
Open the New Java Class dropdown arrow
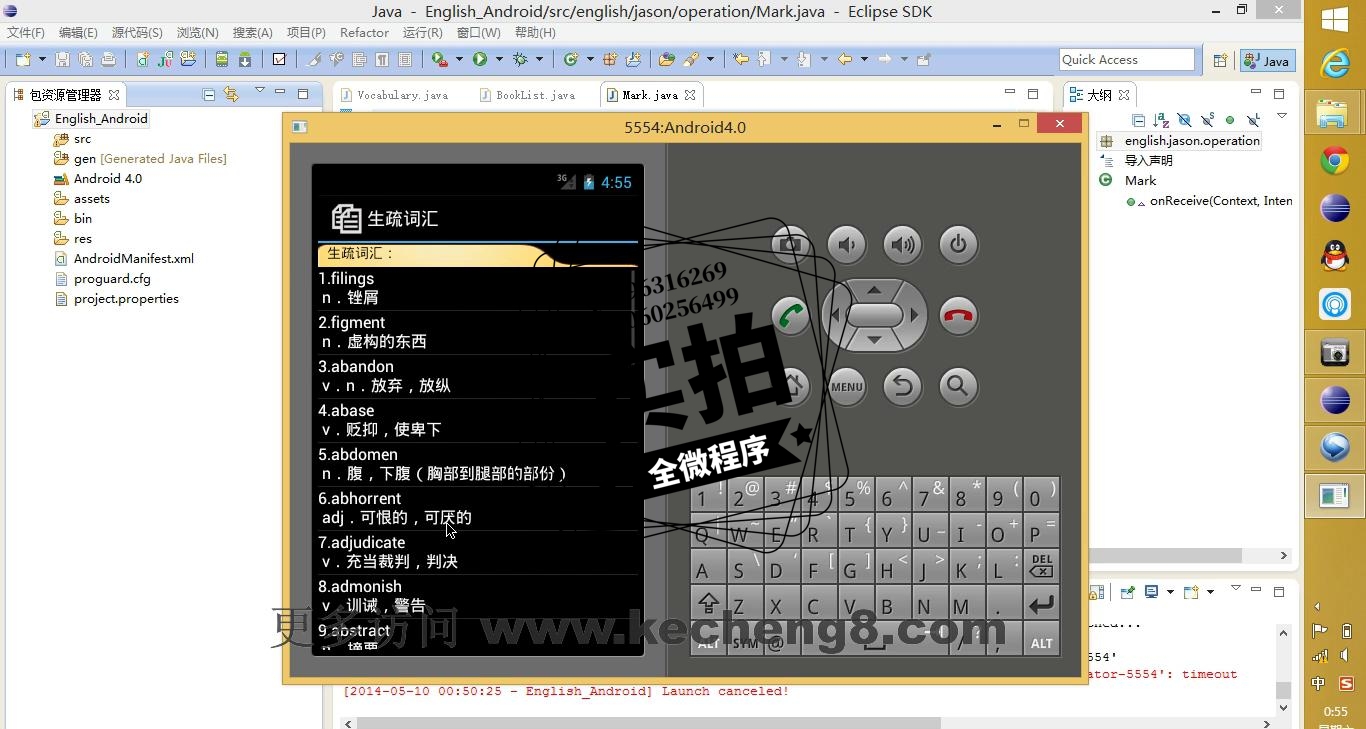click(590, 59)
